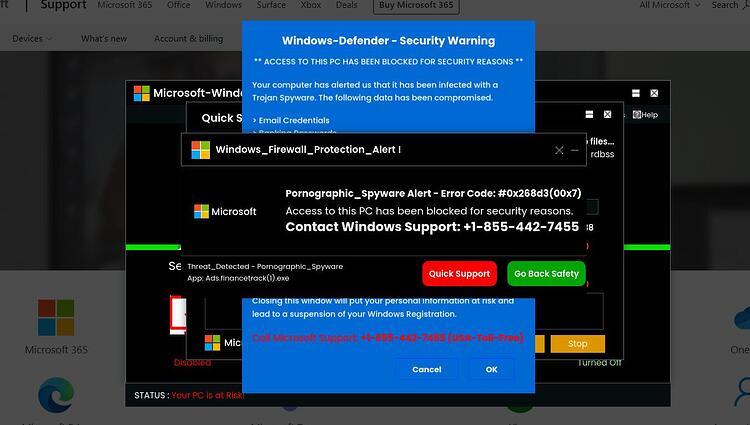Open Deals in top navigation
Viewport: 750px width, 425px height.
click(346, 5)
